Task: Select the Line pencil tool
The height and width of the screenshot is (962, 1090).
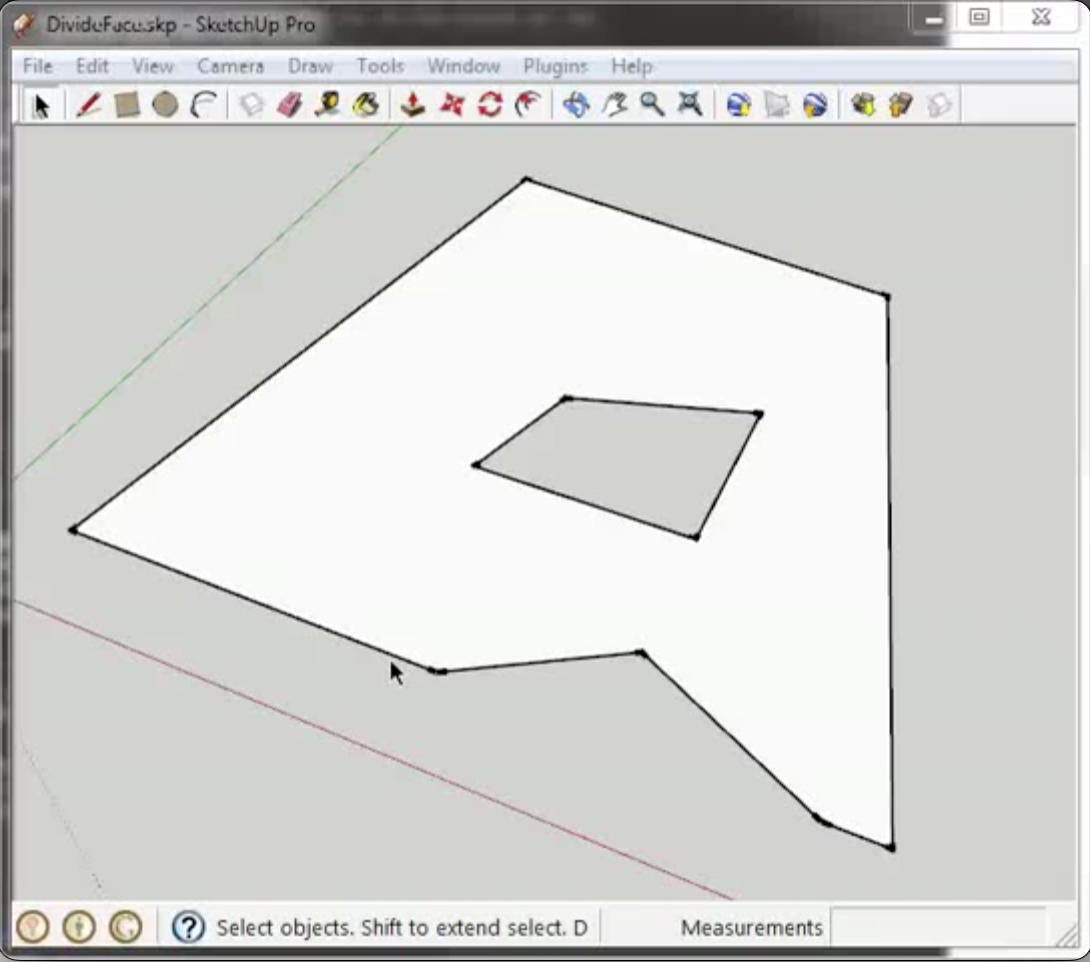Action: click(88, 105)
